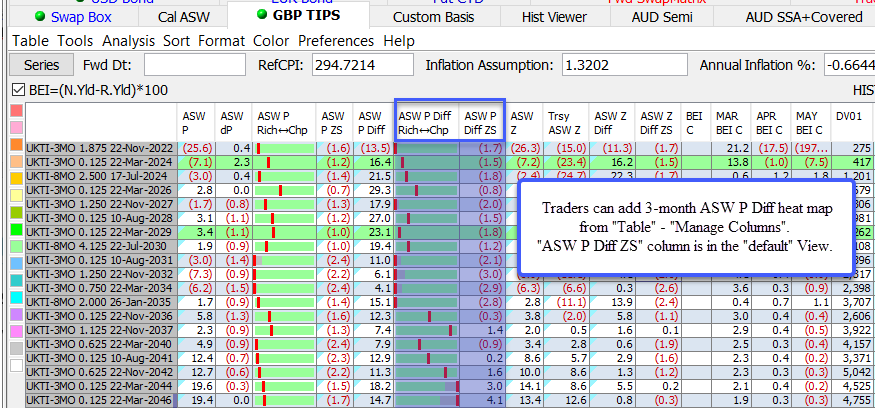This screenshot has width=875, height=408.
Task: Select row UKTI-8MO 2.000 26-Jan-2035
Action: click(x=101, y=302)
